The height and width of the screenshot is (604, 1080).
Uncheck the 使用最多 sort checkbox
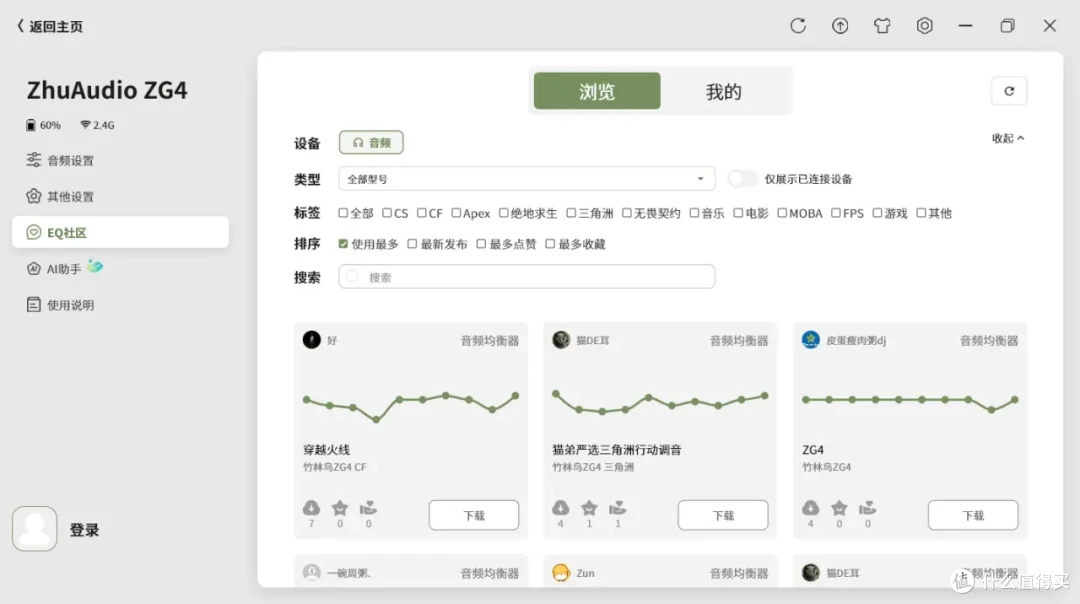point(343,244)
